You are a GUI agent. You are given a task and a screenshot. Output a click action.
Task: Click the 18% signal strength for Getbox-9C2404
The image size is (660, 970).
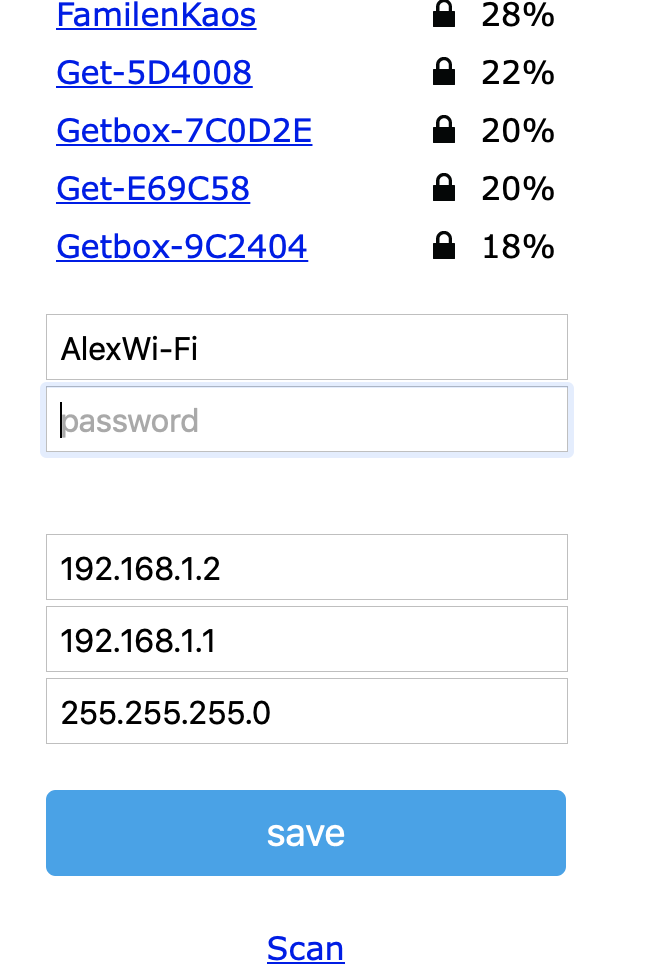tap(518, 247)
